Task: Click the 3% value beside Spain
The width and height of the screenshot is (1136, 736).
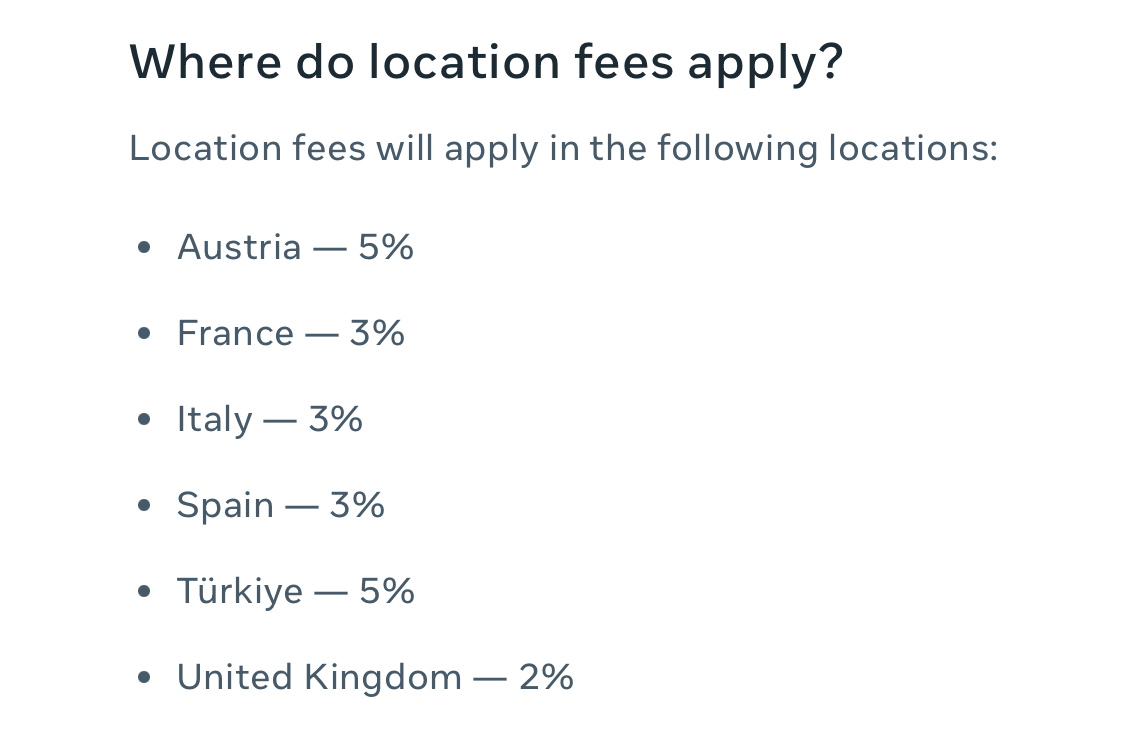Action: [356, 505]
